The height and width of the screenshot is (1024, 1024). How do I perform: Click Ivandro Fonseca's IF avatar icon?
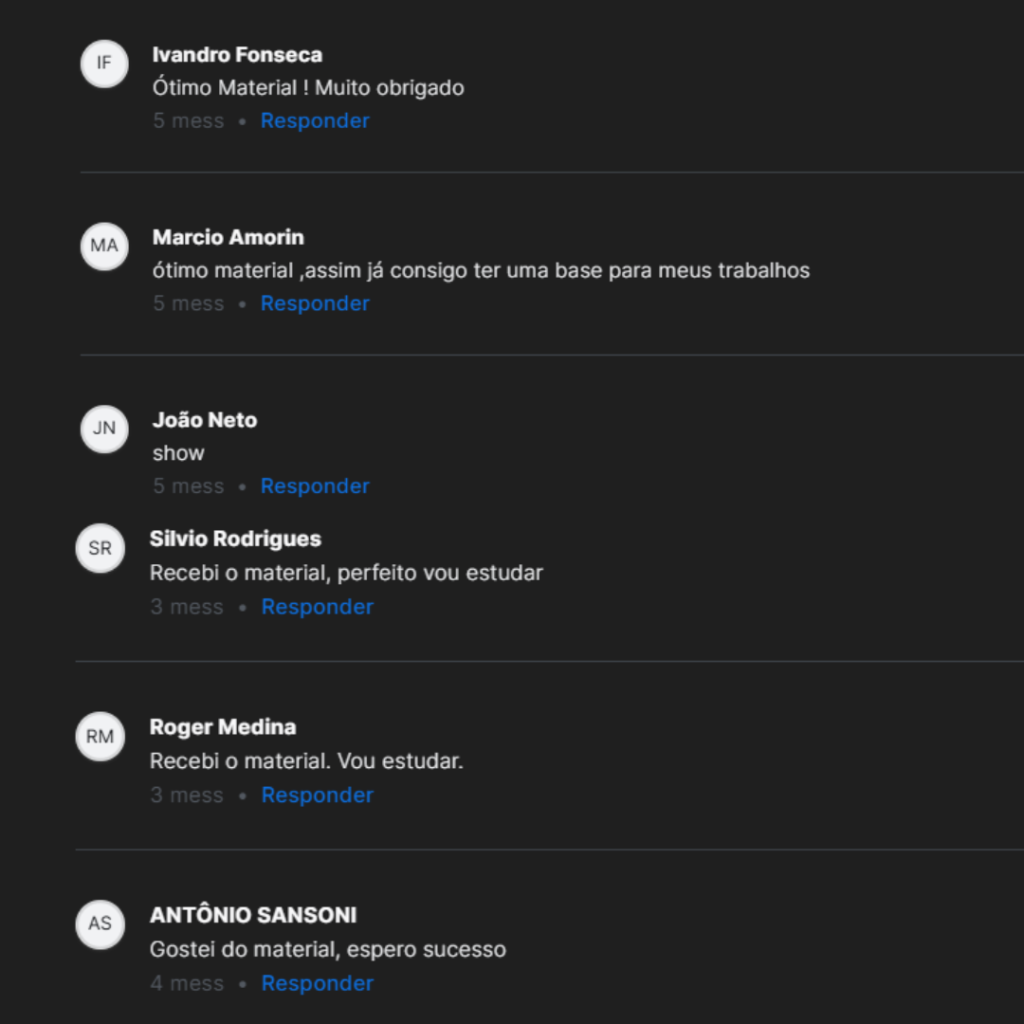pos(104,63)
